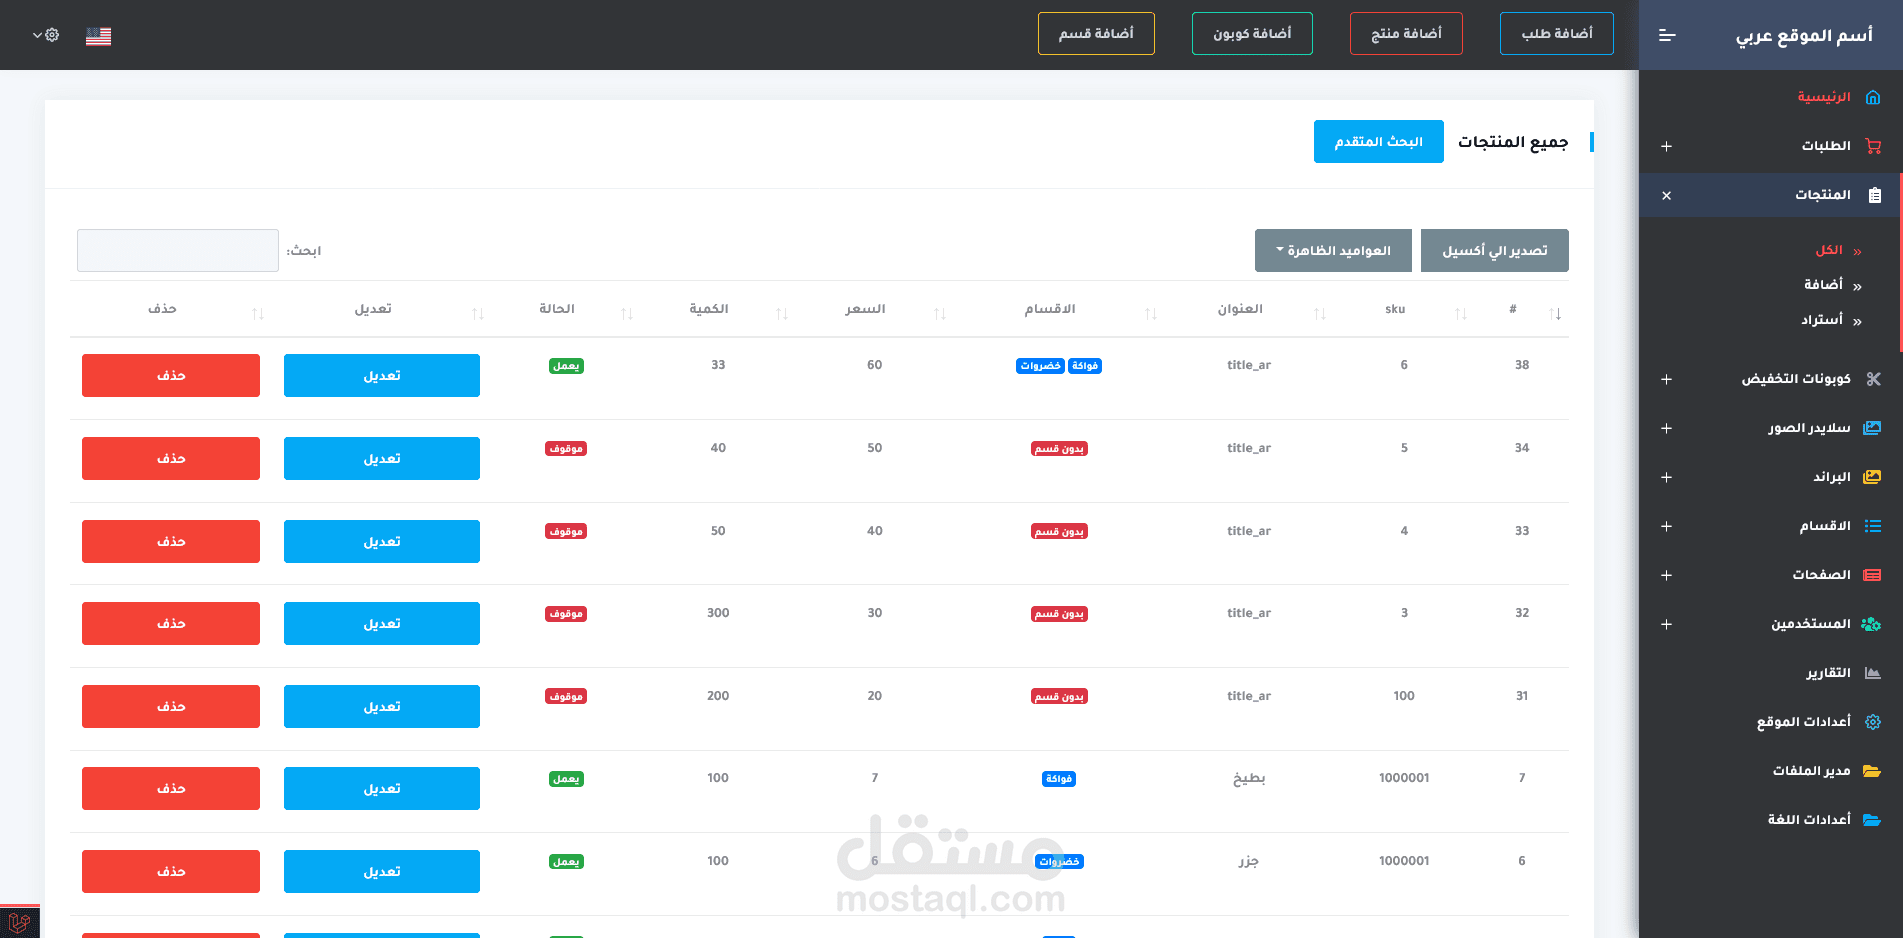Viewport: 1903px width, 938px height.
Task: Select the أضافة submenu item
Action: point(1823,285)
